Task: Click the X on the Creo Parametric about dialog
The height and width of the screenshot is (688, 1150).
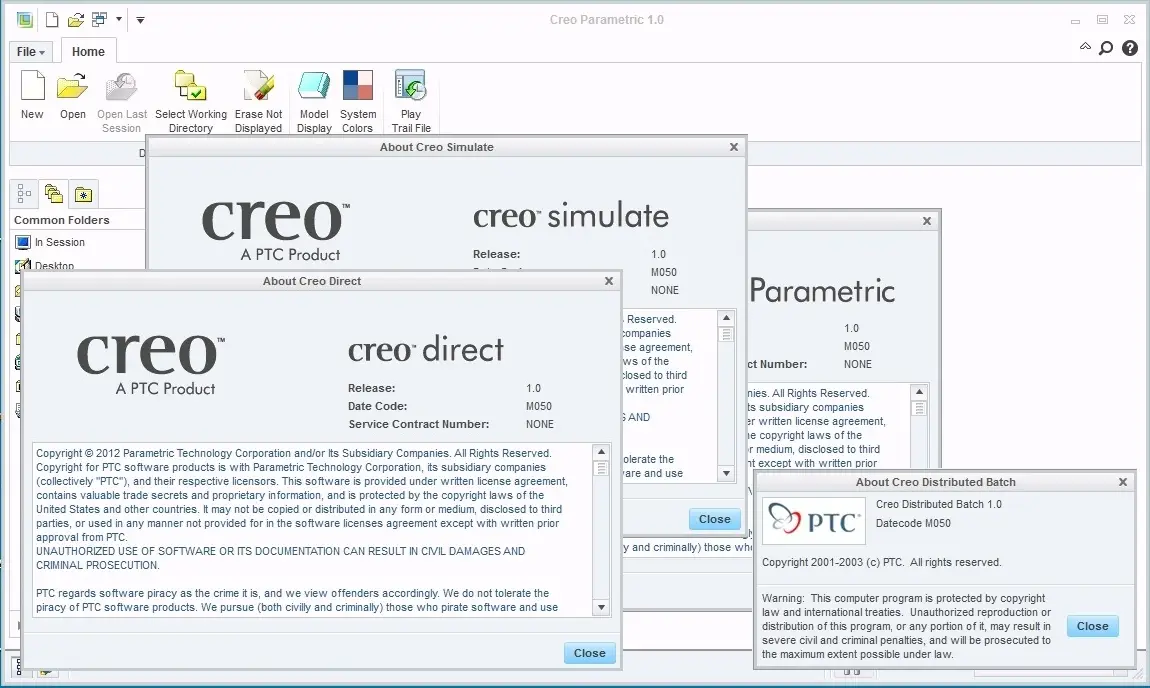Action: [x=927, y=221]
